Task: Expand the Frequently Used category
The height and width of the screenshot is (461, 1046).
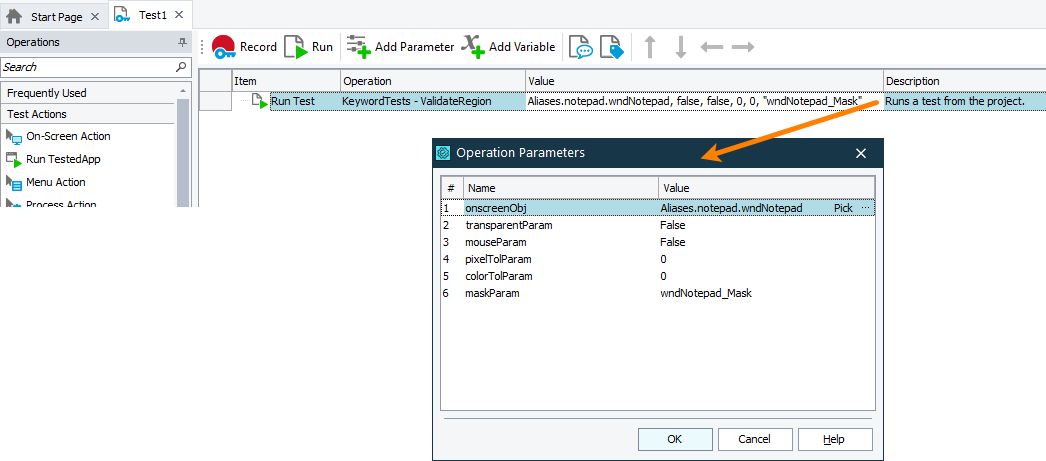Action: pos(47,93)
